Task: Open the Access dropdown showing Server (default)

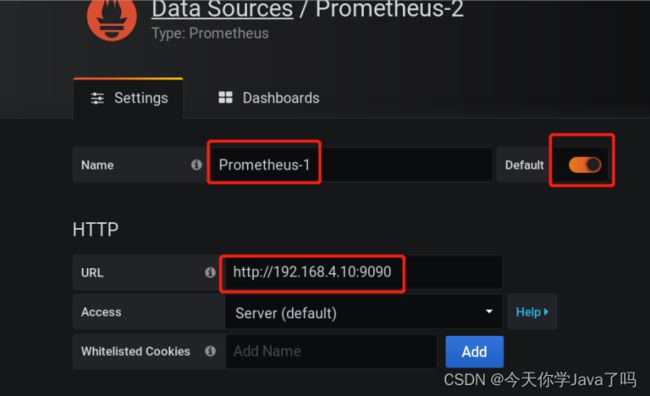Action: pyautogui.click(x=364, y=313)
